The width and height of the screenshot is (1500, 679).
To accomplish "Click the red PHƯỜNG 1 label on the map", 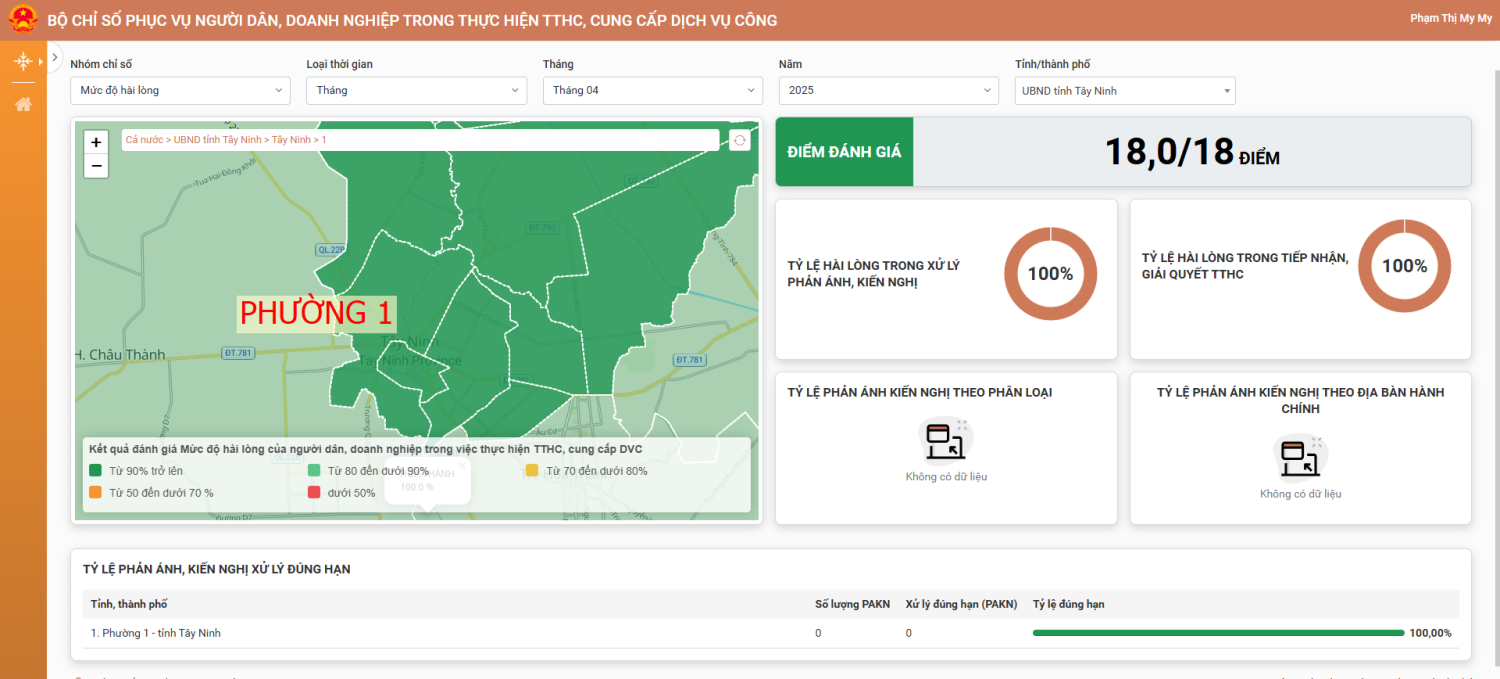I will coord(316,313).
